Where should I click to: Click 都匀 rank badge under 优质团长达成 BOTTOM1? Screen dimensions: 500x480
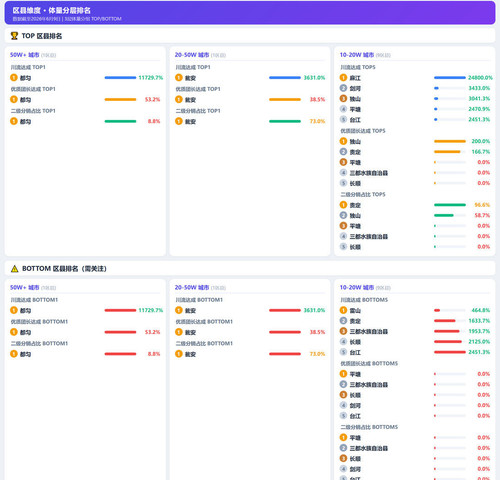pyautogui.click(x=14, y=332)
